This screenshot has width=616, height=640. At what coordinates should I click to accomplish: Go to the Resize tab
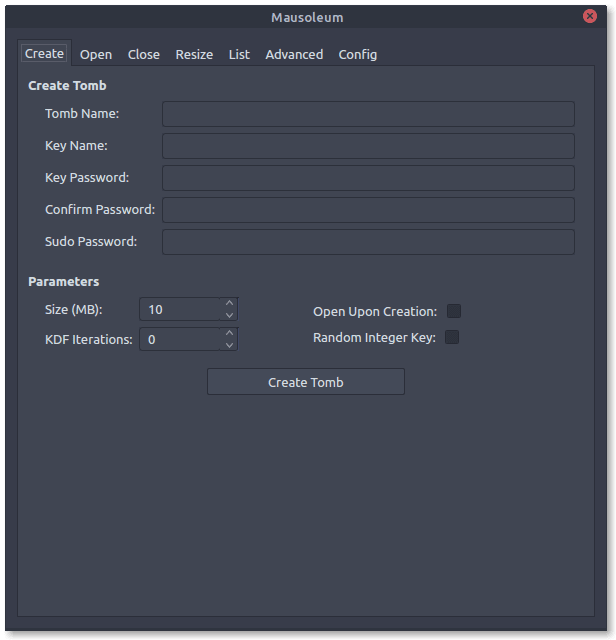(194, 54)
